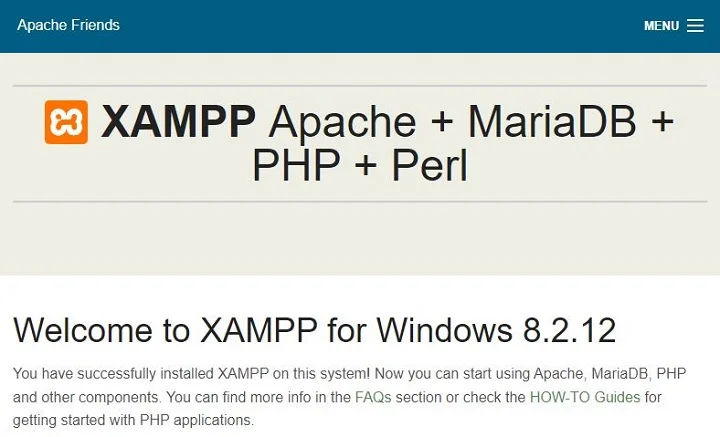Click the horizontal rule above banner title
The width and height of the screenshot is (720, 437).
(359, 88)
